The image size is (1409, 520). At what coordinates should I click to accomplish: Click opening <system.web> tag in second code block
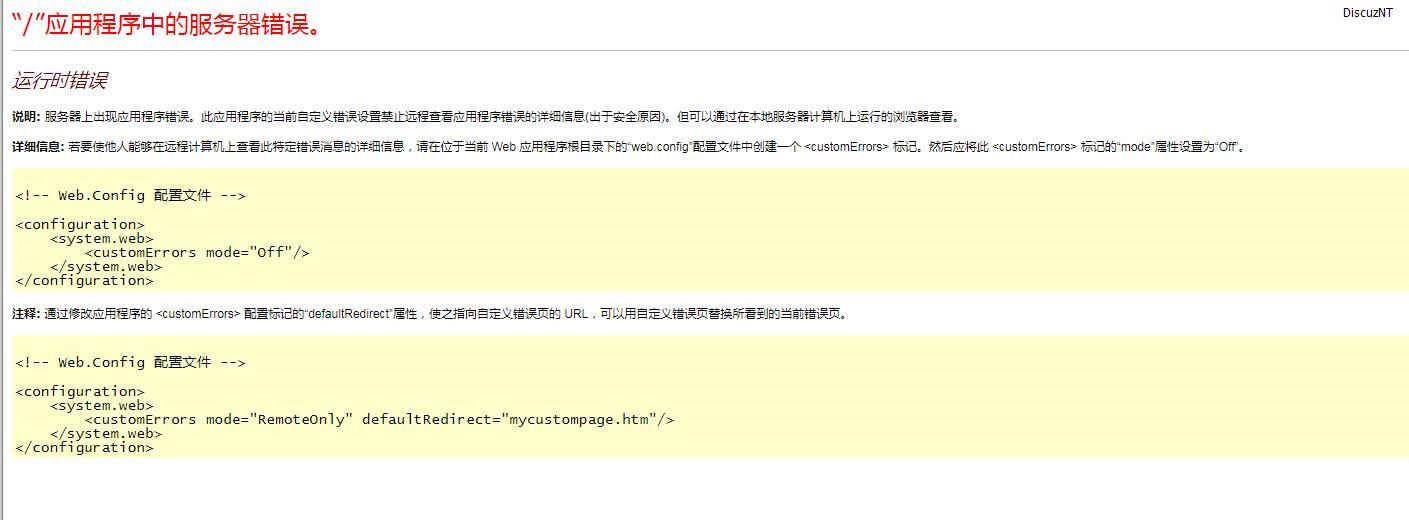click(102, 405)
